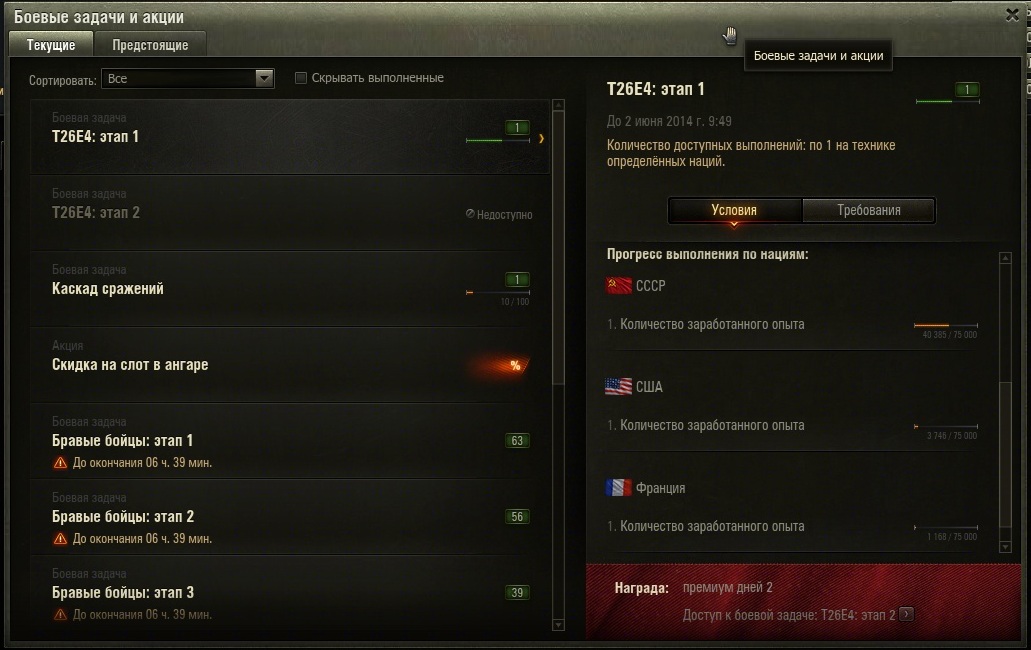Expand T26E4: этап 1 with yellow chevron
The width and height of the screenshot is (1031, 650).
[541, 138]
